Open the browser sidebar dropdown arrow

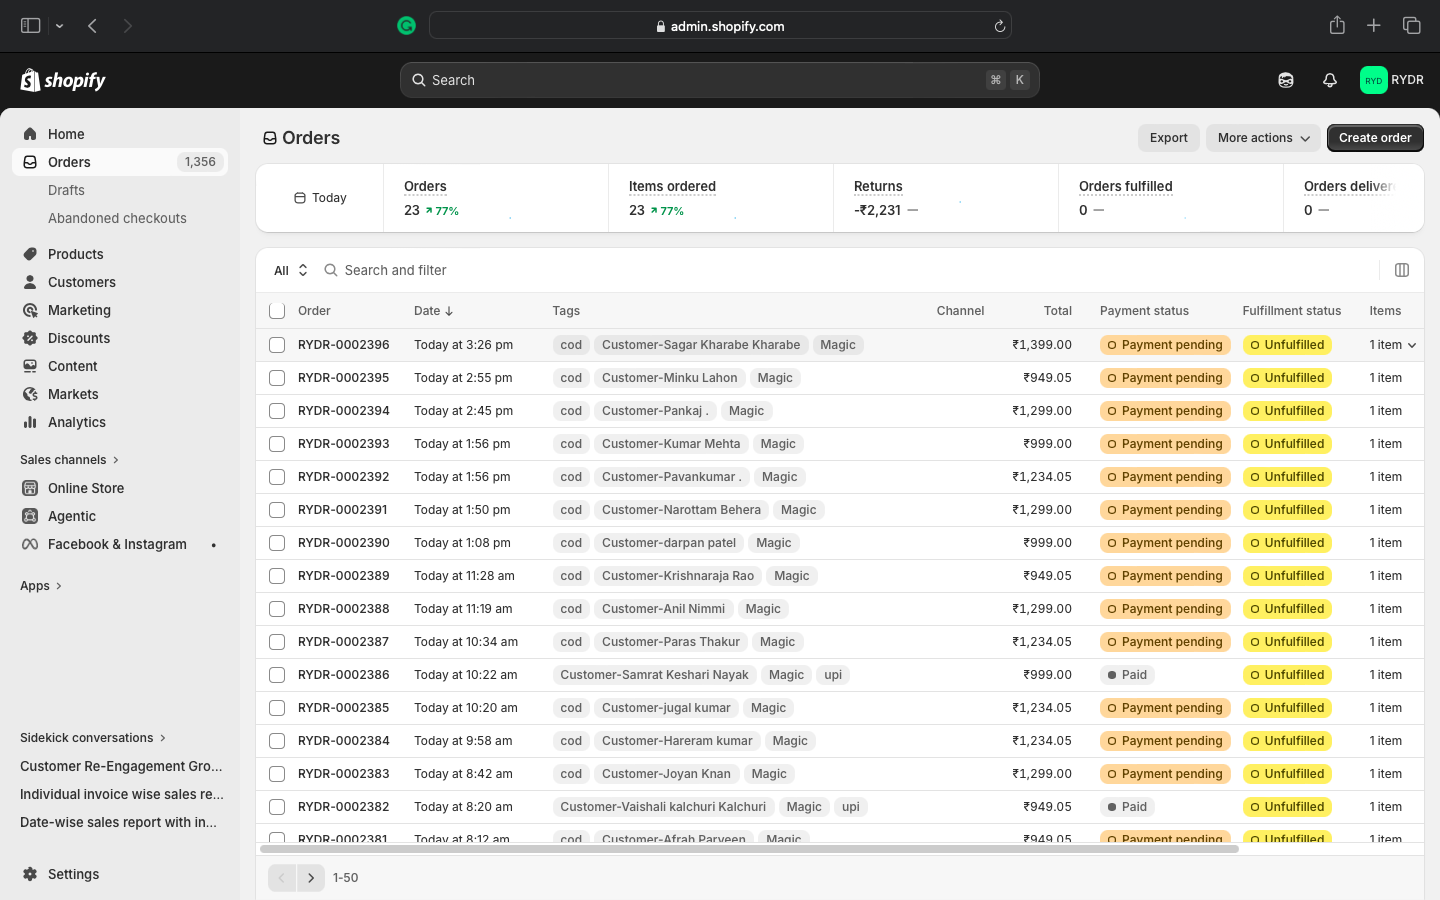pyautogui.click(x=60, y=26)
